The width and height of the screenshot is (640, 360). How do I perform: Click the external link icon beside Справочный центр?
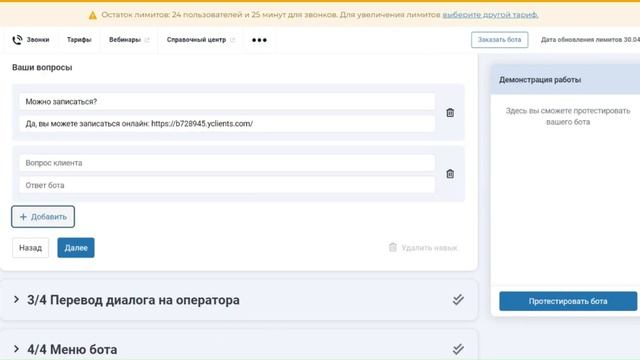(233, 40)
